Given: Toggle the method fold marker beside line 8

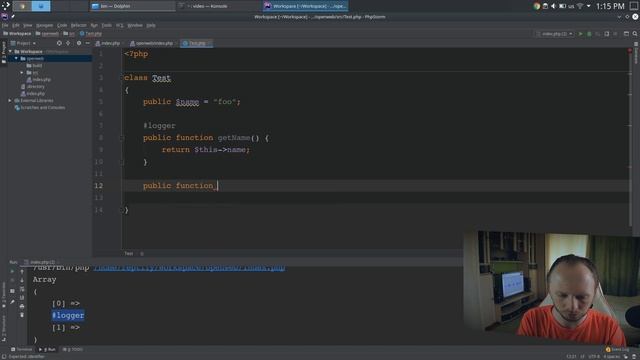Looking at the screenshot, I should click(122, 138).
